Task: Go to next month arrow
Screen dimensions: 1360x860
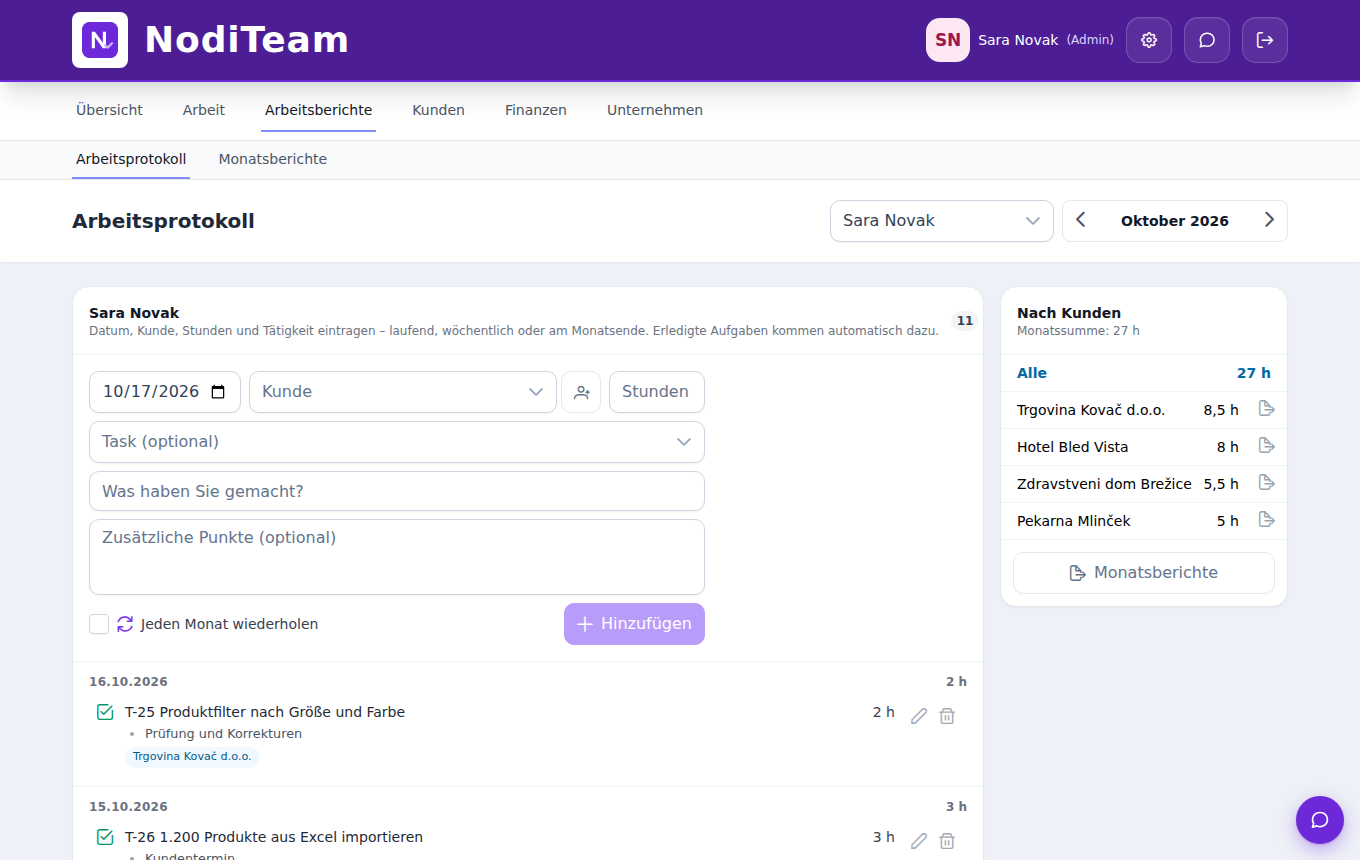Action: (1269, 221)
